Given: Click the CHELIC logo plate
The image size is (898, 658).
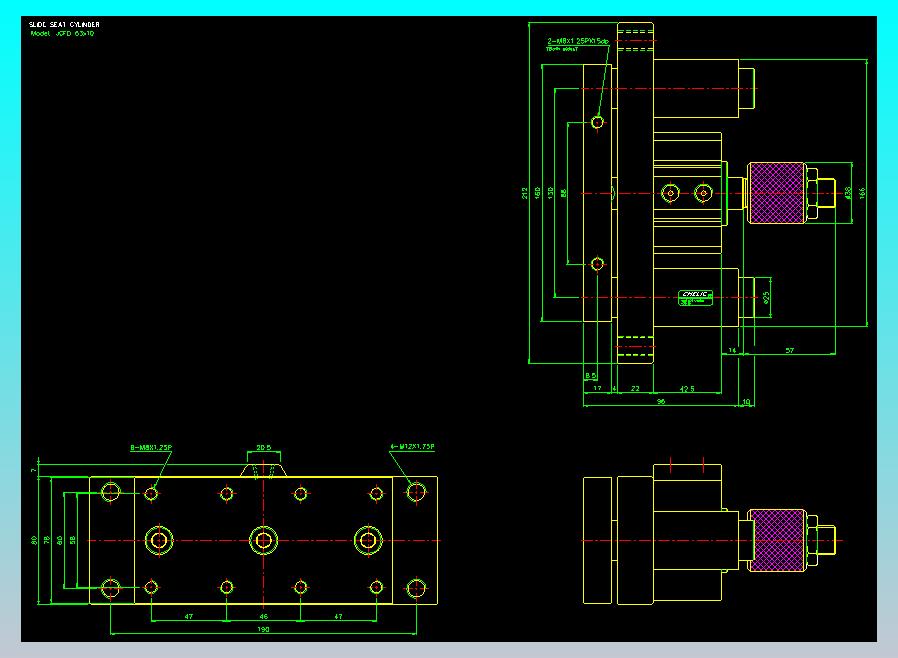Looking at the screenshot, I should [x=695, y=298].
